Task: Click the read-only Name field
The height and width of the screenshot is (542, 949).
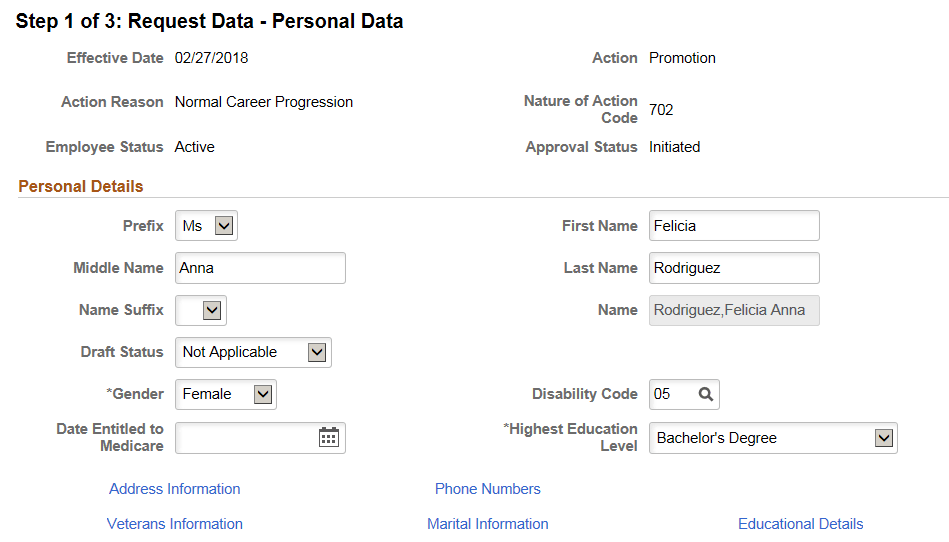Action: [734, 310]
